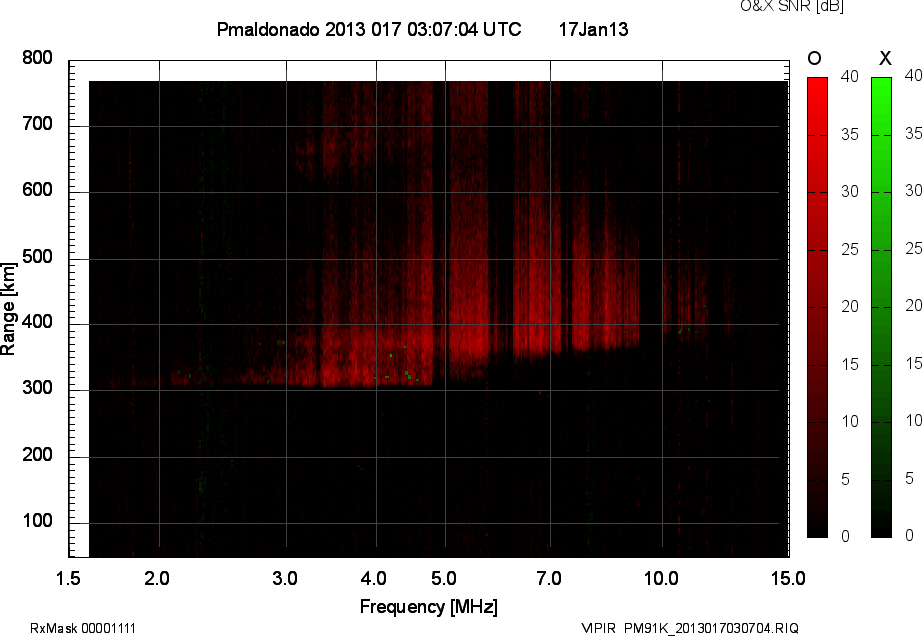This screenshot has width=922, height=636.
Task: Click the 7.0 tick on the frequency axis
Action: pyautogui.click(x=549, y=578)
